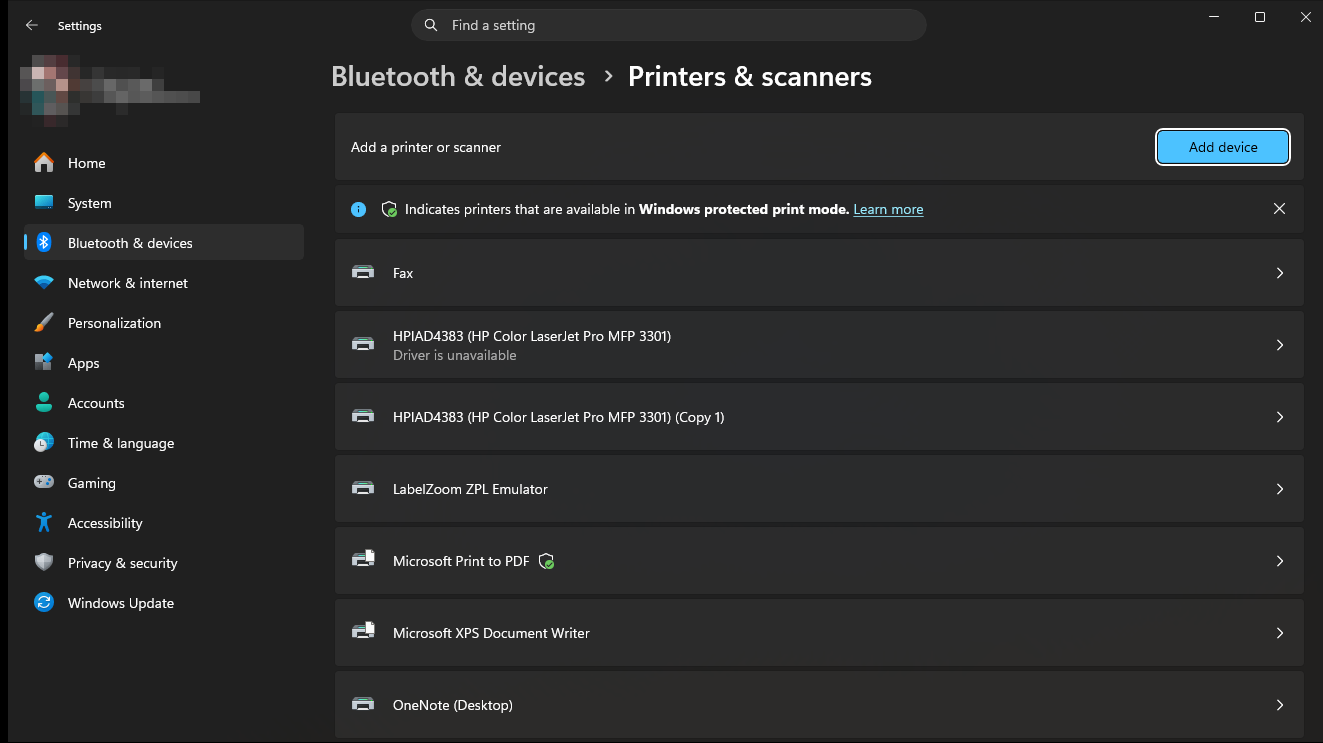
Task: Click the Time & language globe icon
Action: tap(44, 443)
